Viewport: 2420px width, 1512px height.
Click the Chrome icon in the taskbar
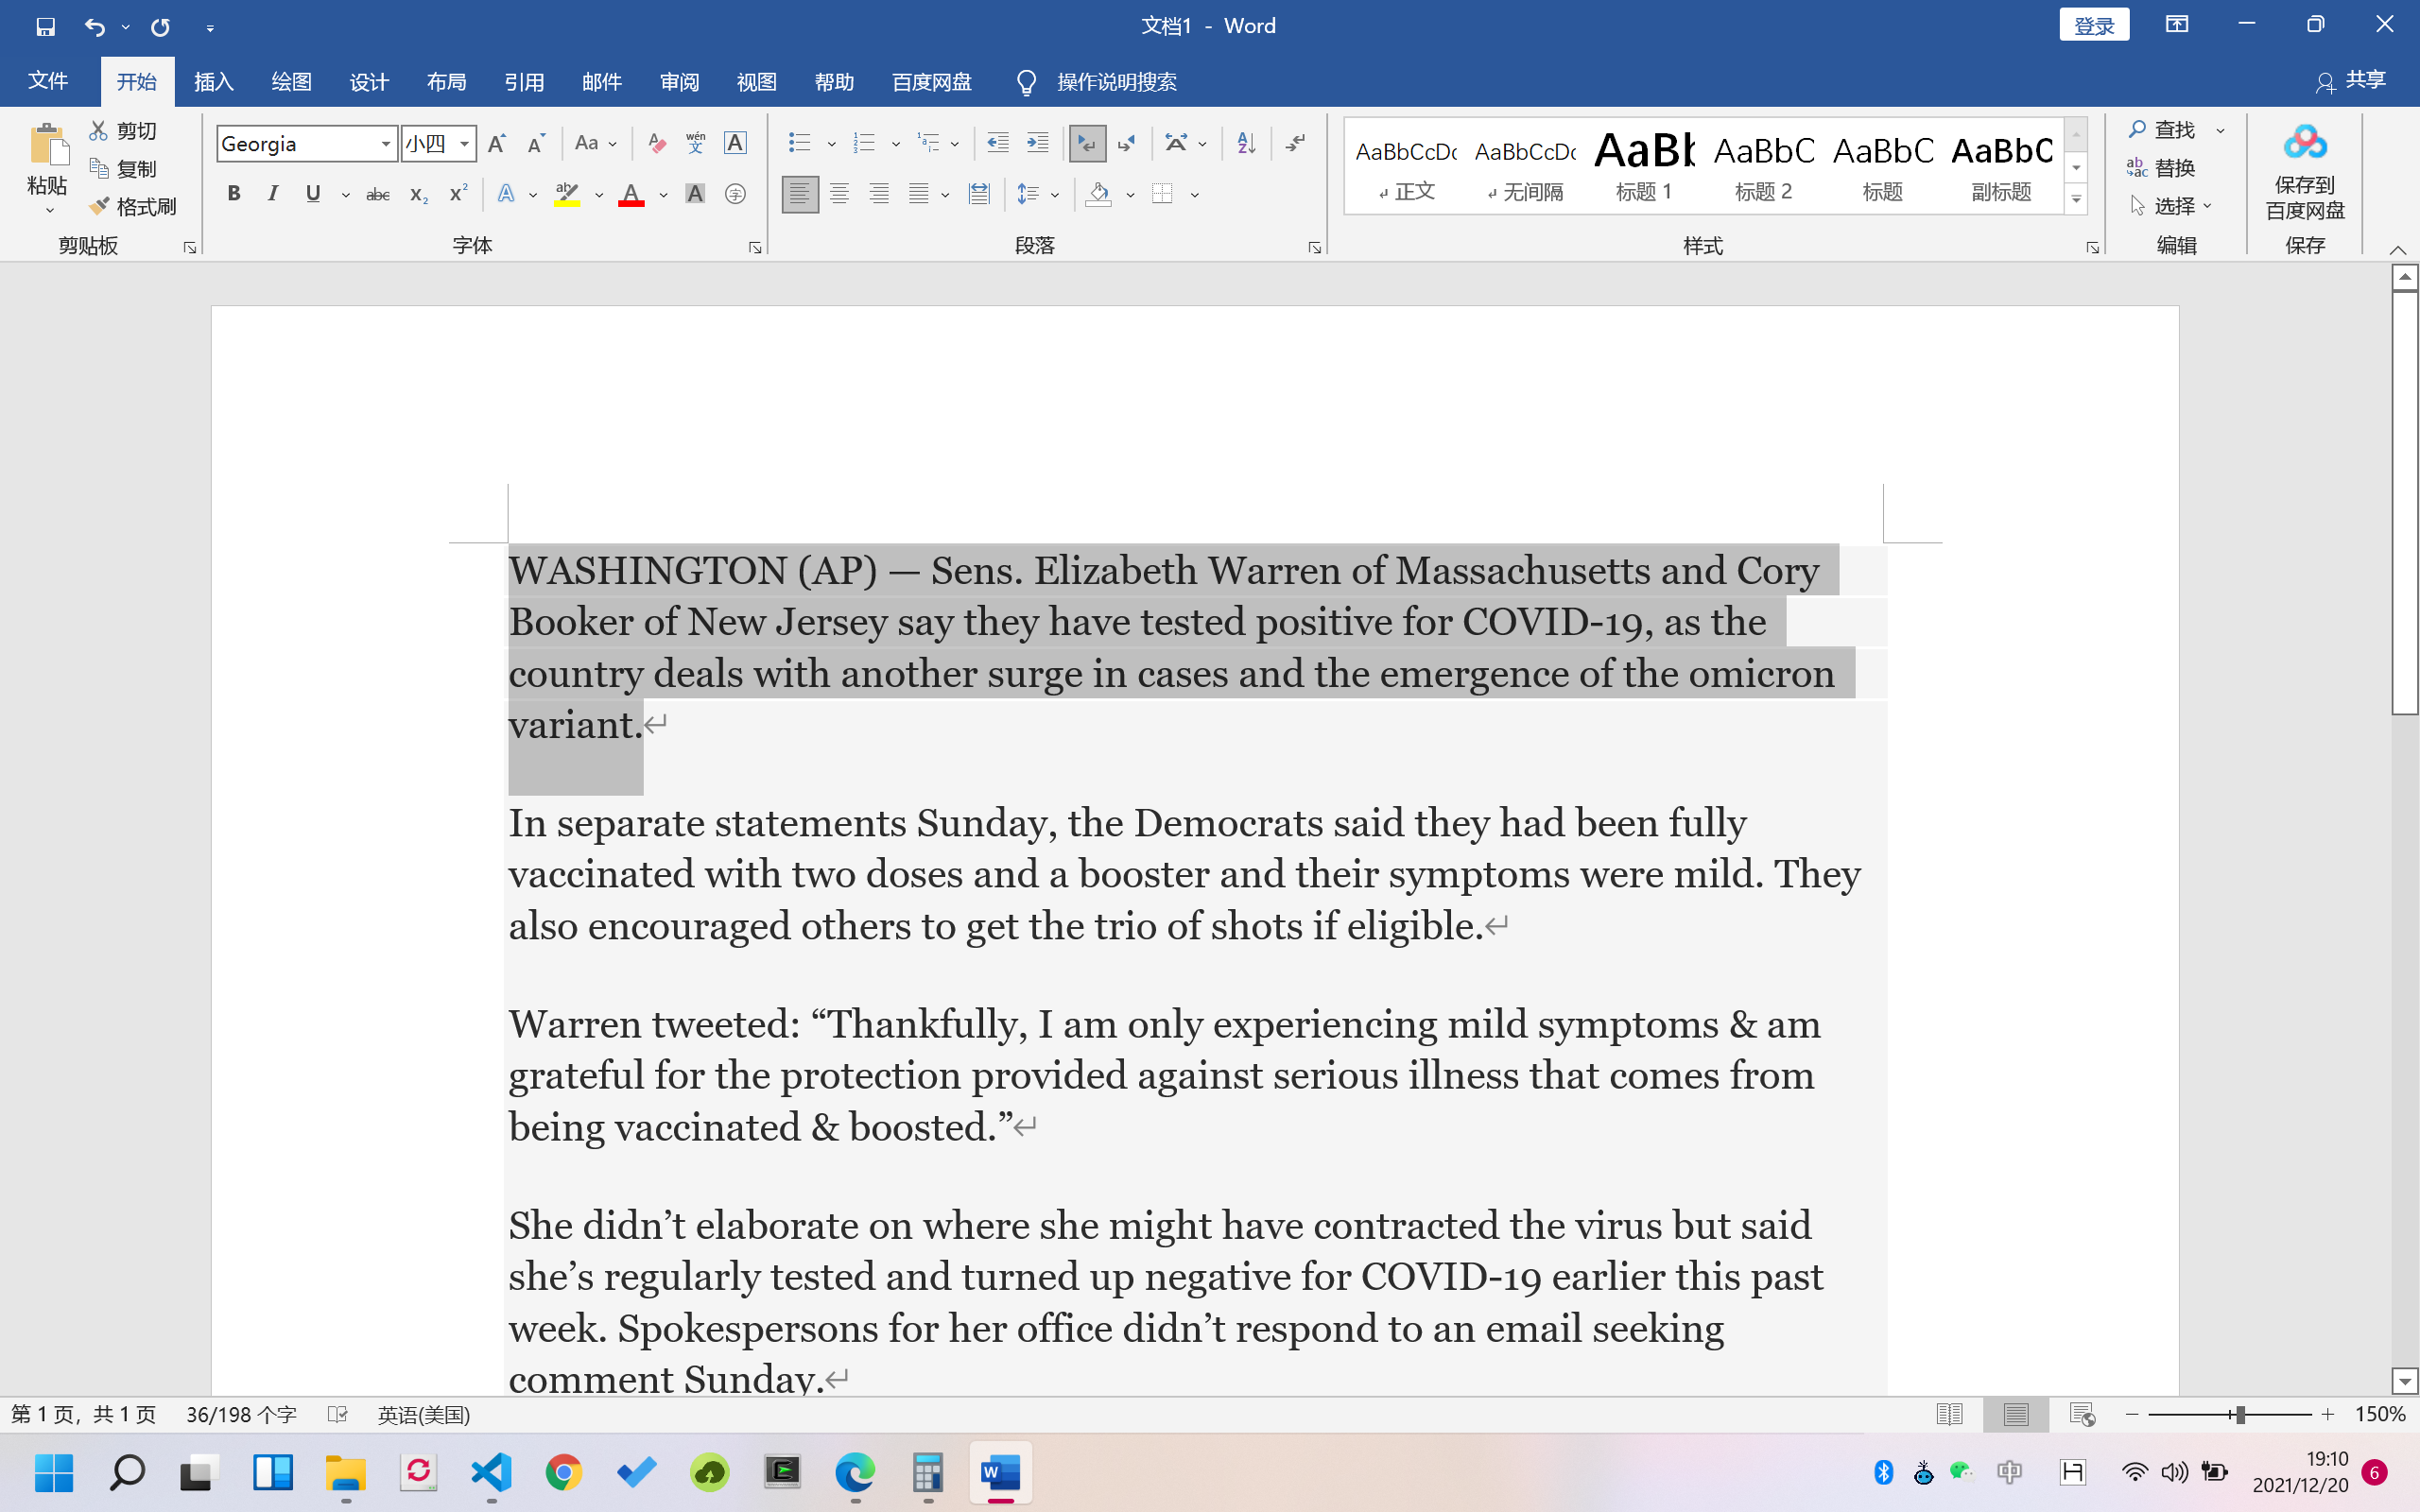click(564, 1472)
